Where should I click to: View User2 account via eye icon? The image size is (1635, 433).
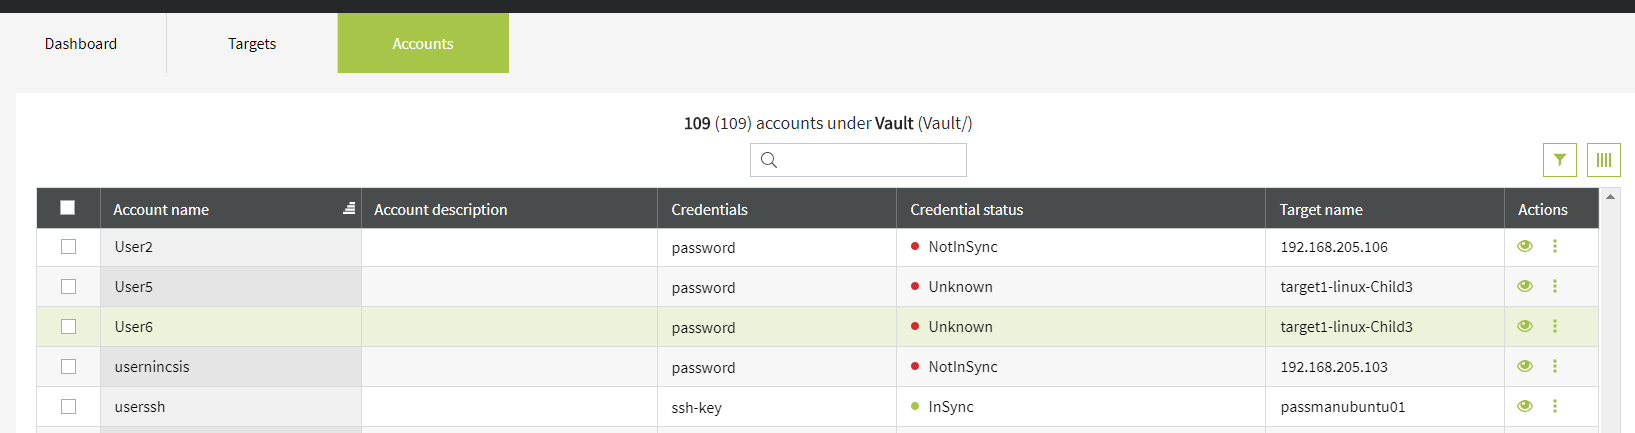(1524, 246)
